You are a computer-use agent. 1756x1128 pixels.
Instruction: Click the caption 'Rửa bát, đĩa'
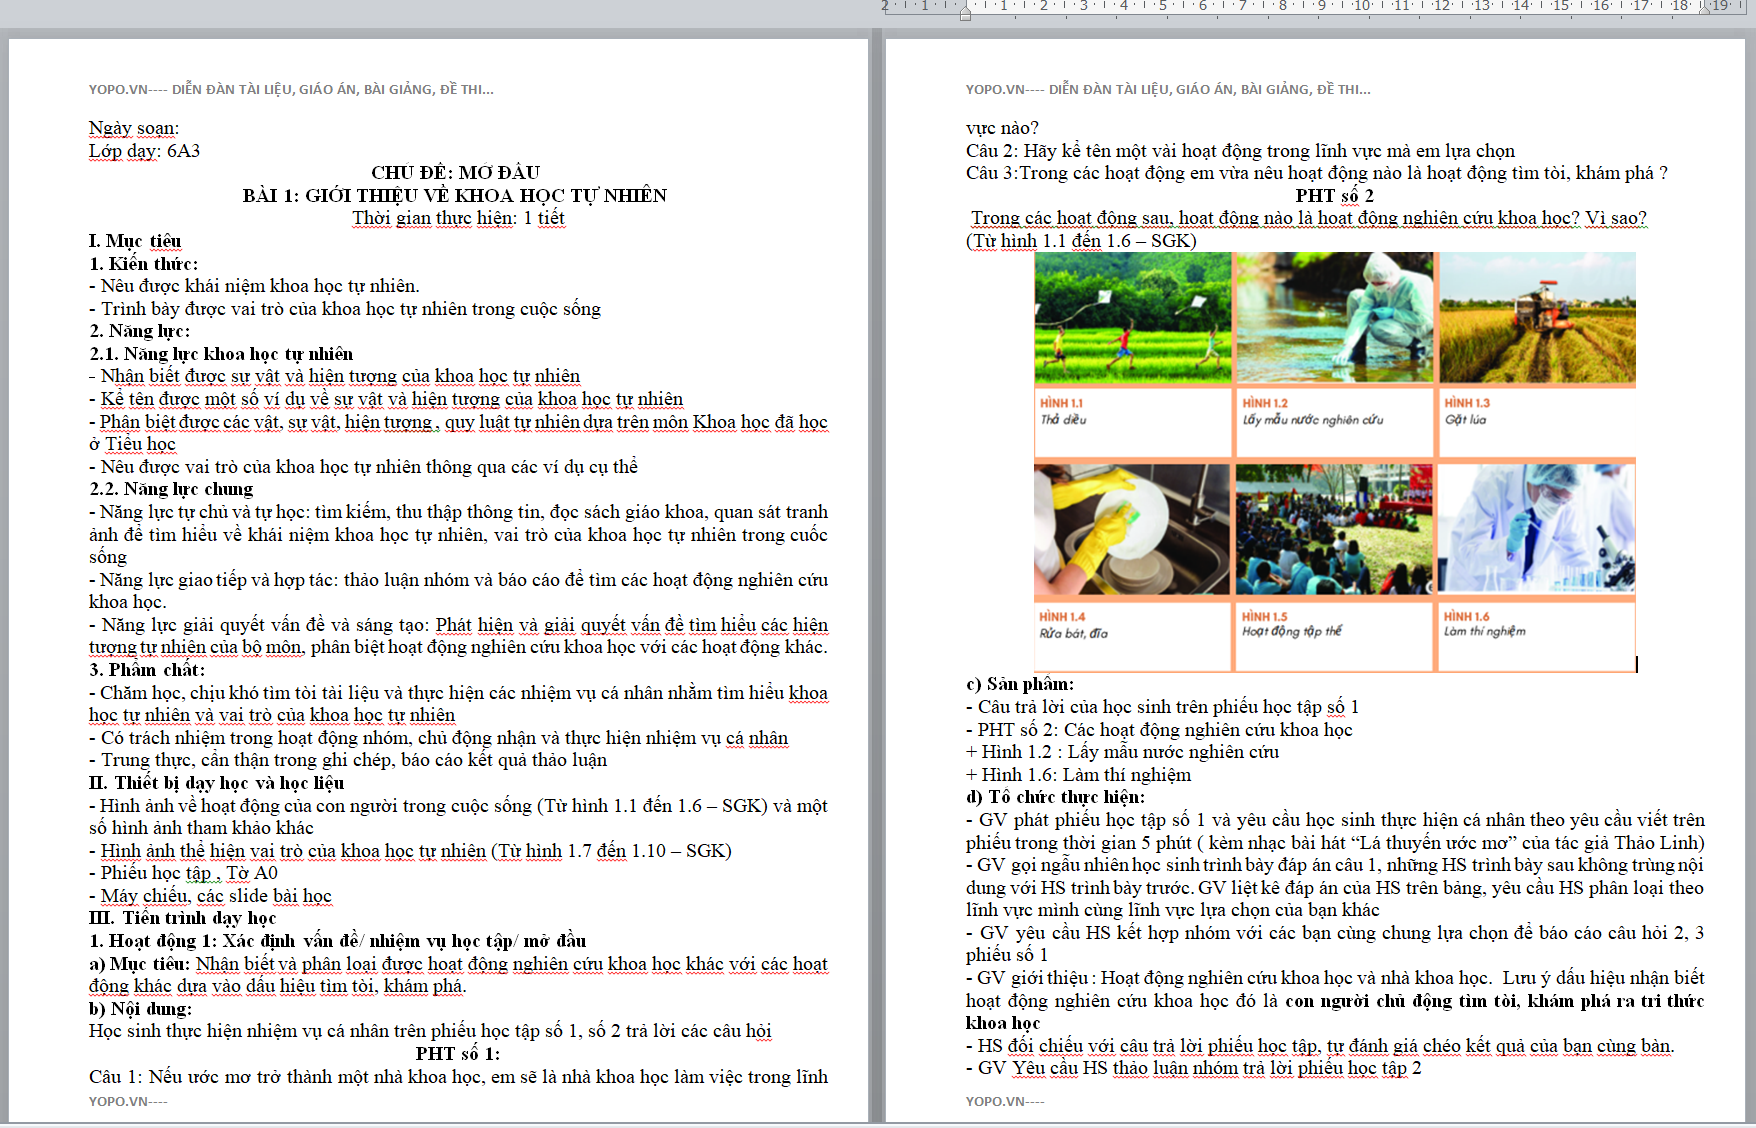tap(1073, 633)
